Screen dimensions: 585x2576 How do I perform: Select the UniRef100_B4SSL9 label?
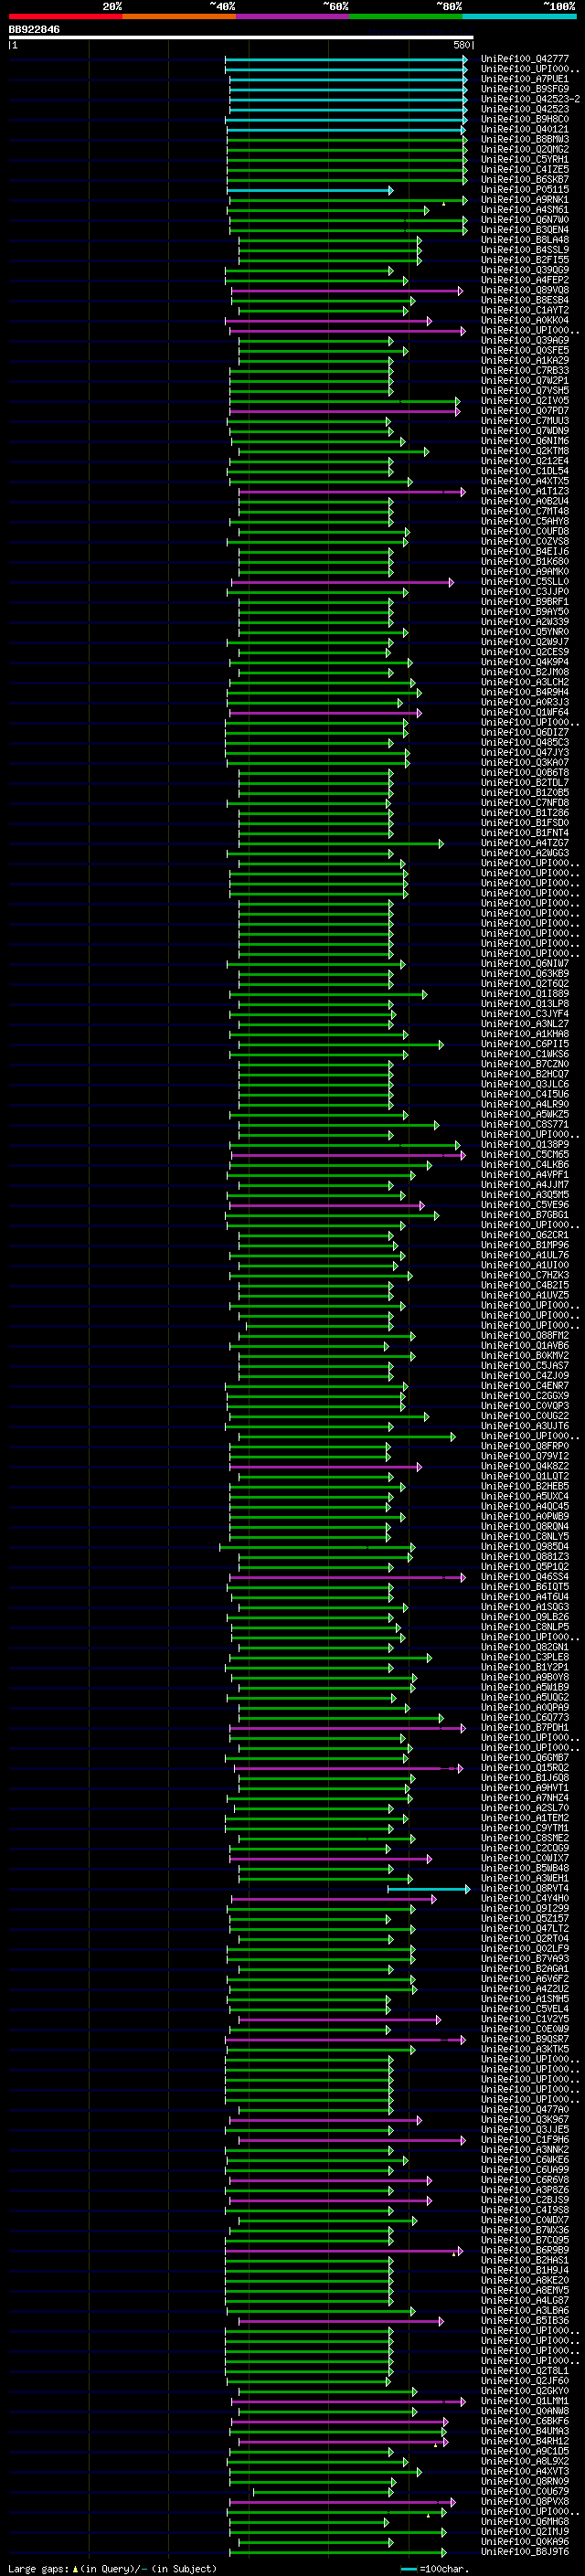(525, 250)
